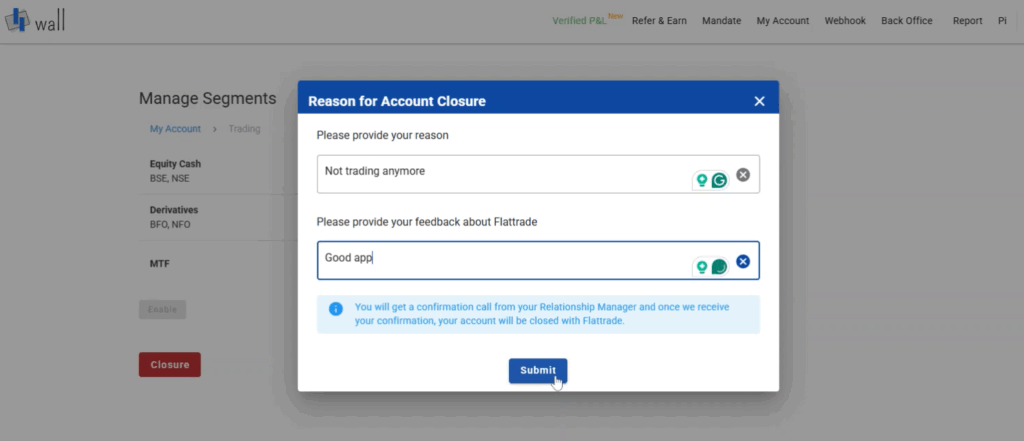Viewport: 1024px width, 441px height.
Task: Open My Account in top navigation
Action: pyautogui.click(x=783, y=21)
